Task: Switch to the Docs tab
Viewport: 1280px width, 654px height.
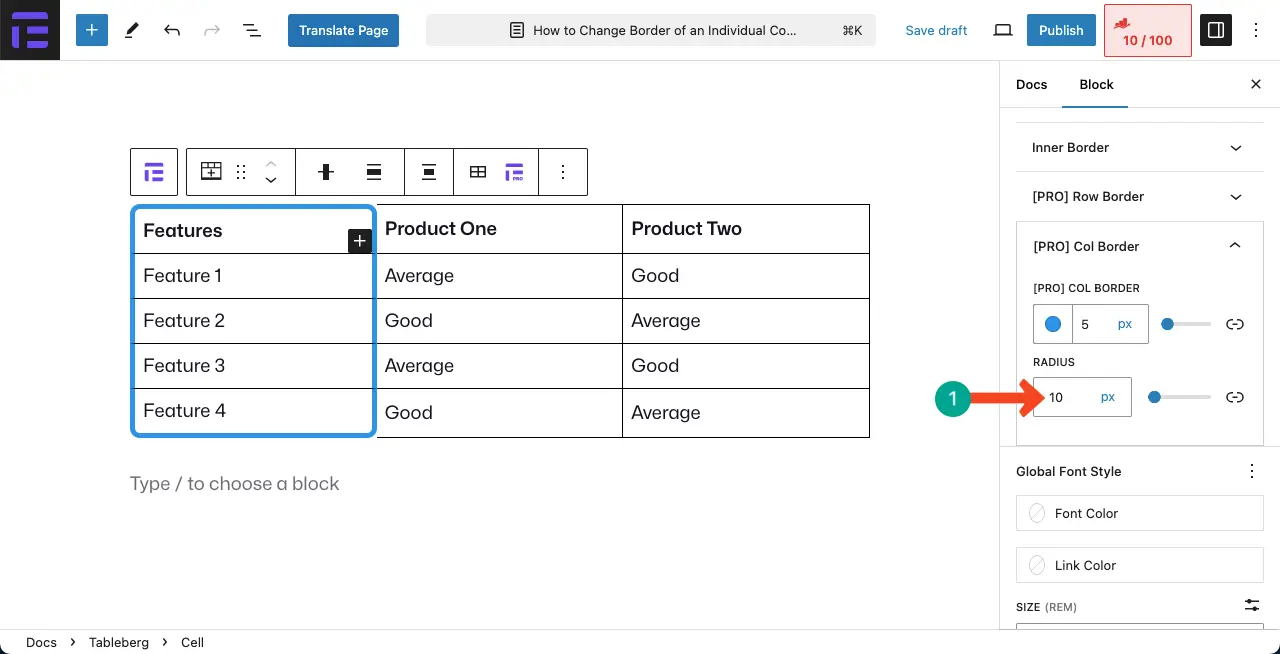Action: tap(1031, 84)
